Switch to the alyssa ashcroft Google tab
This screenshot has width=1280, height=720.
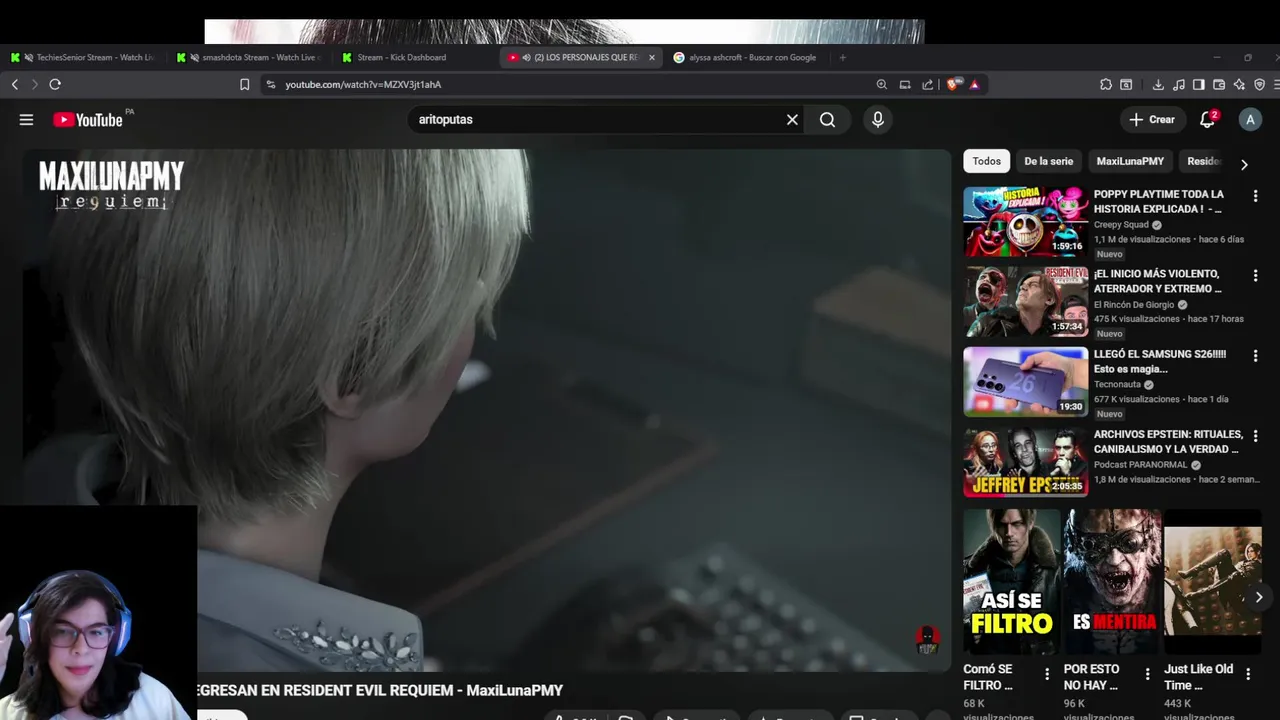pyautogui.click(x=745, y=58)
